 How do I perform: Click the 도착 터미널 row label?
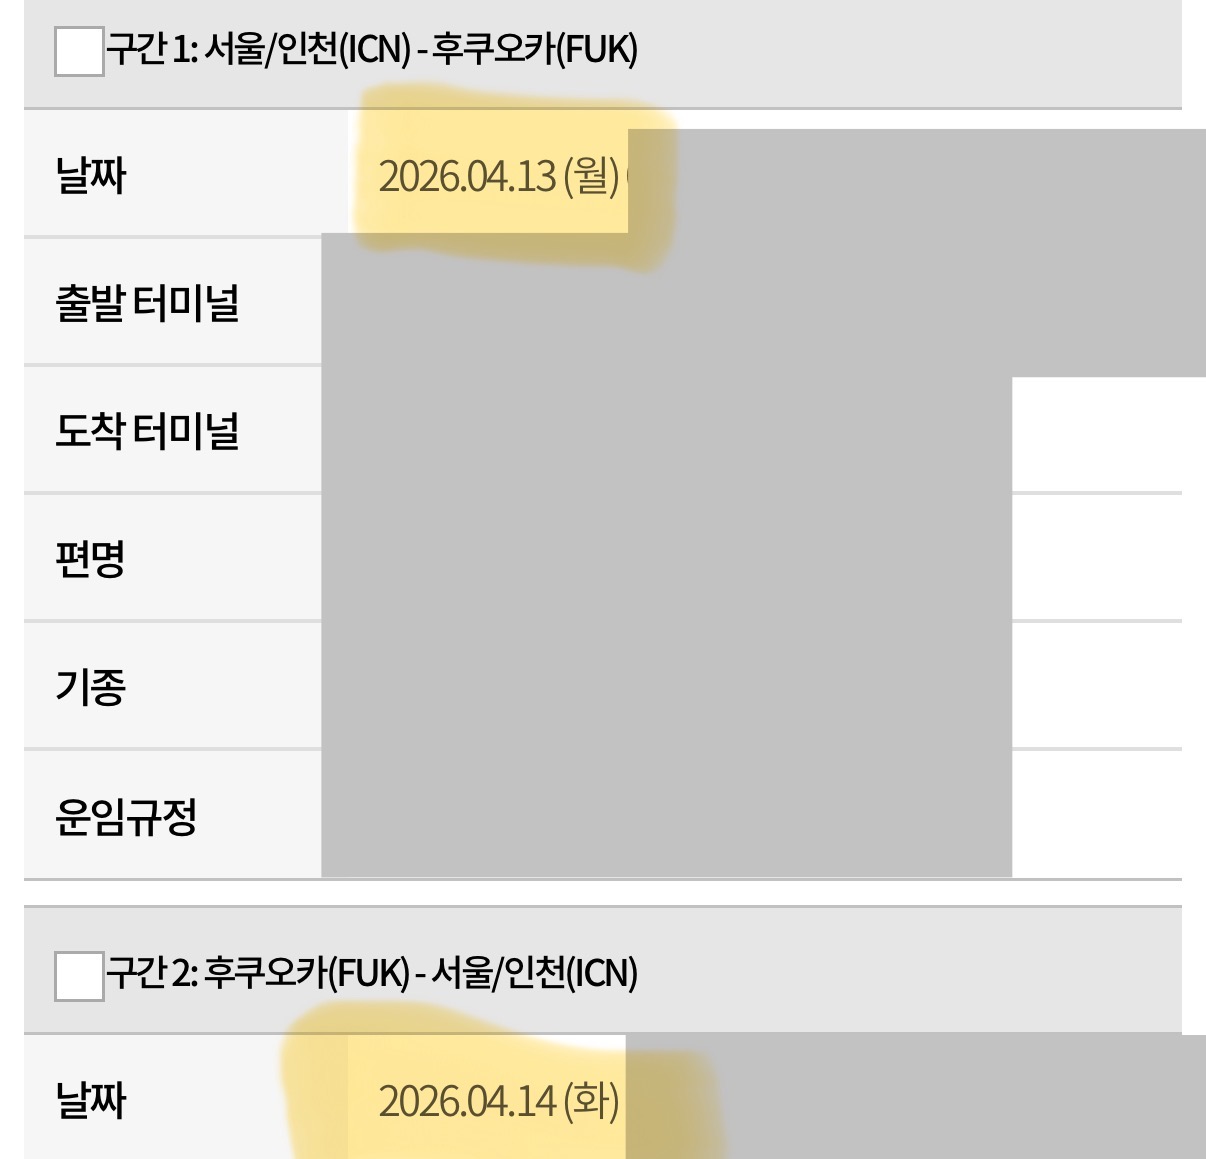[x=147, y=431]
